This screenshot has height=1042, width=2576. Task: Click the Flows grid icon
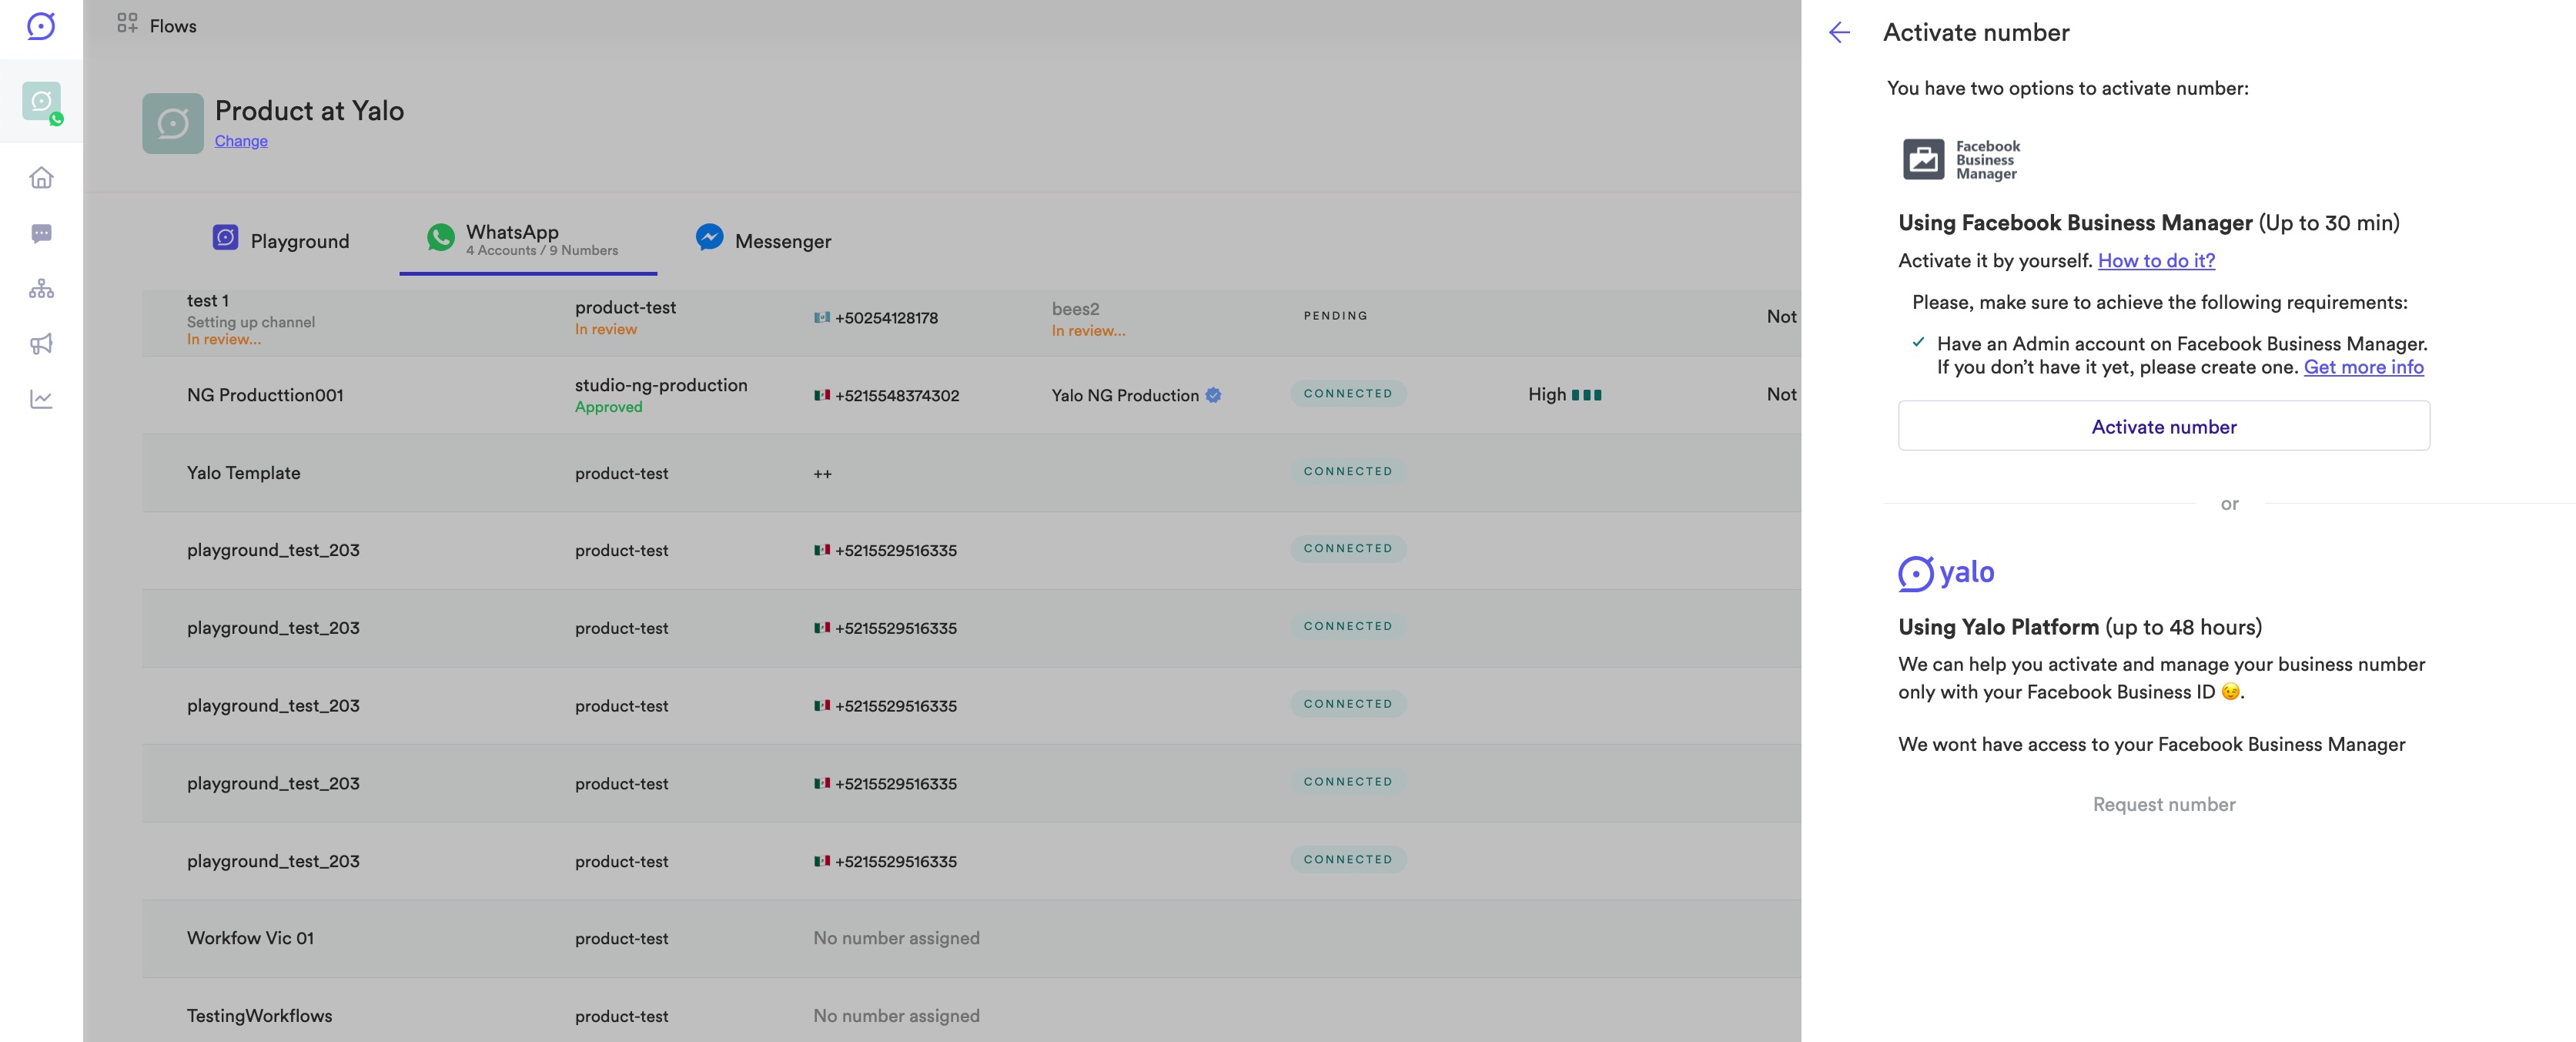pos(127,22)
